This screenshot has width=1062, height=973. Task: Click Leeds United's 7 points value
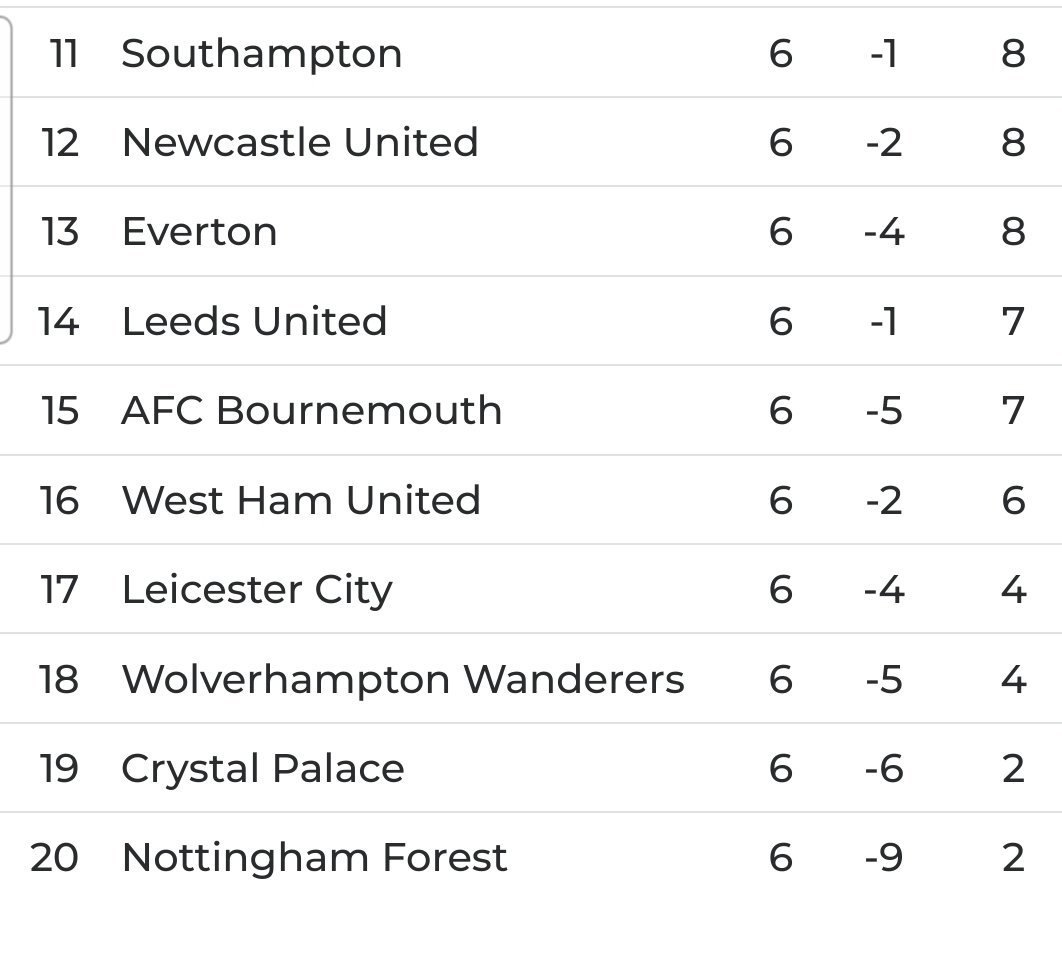pos(1013,321)
